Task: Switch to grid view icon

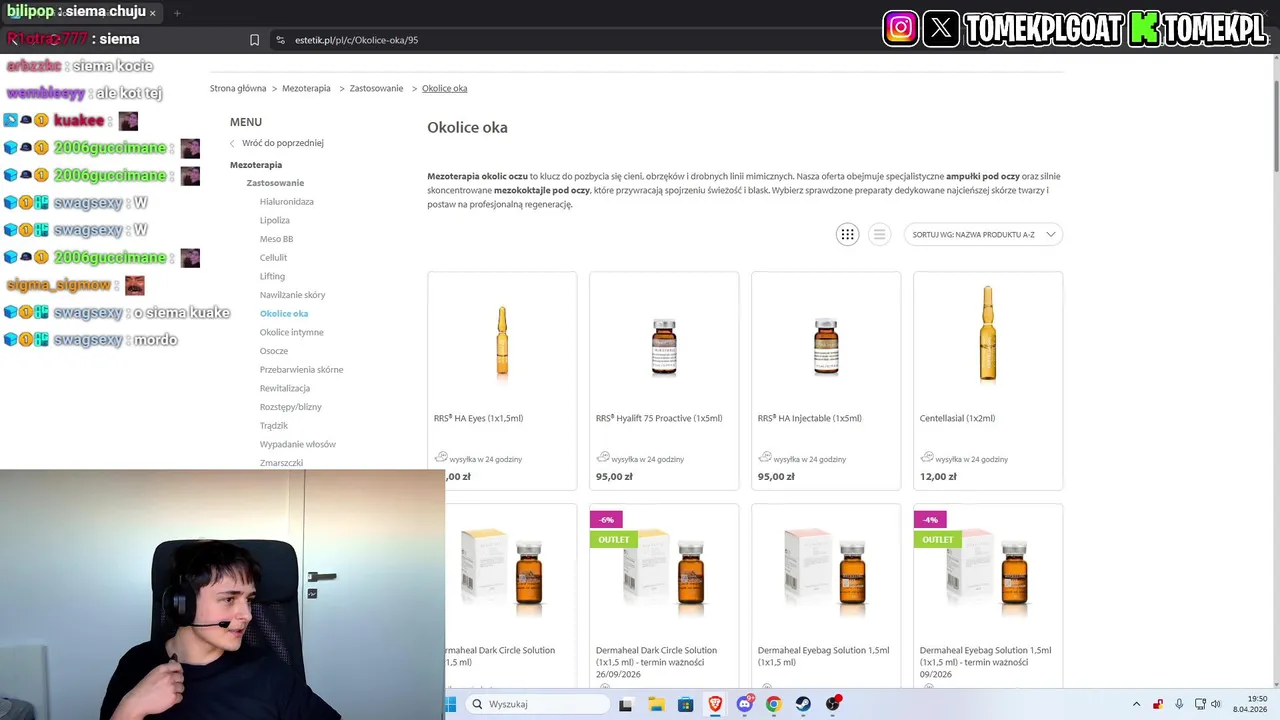Action: click(847, 234)
